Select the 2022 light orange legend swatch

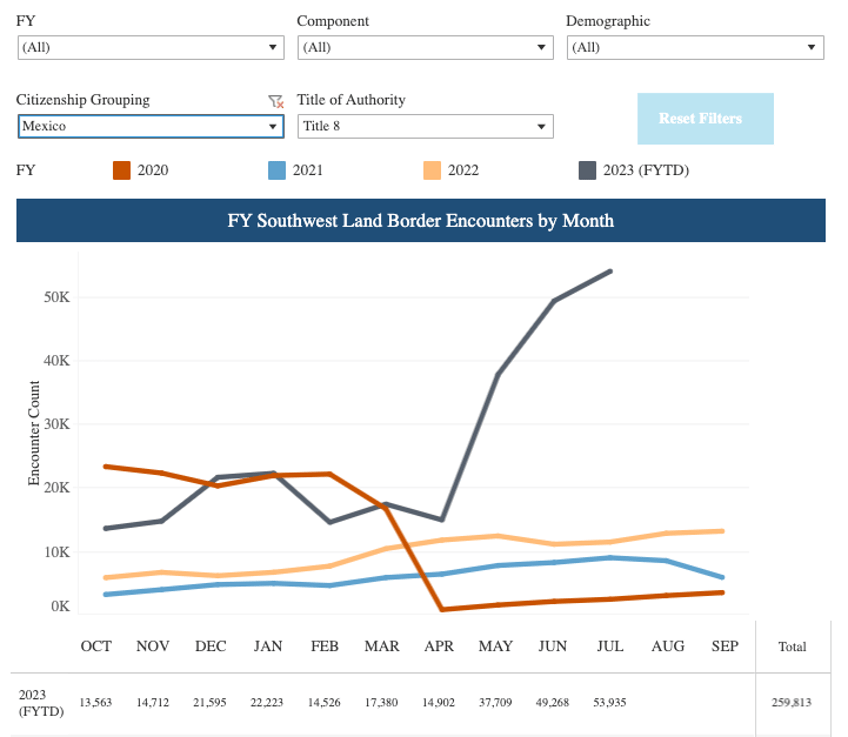(x=432, y=170)
